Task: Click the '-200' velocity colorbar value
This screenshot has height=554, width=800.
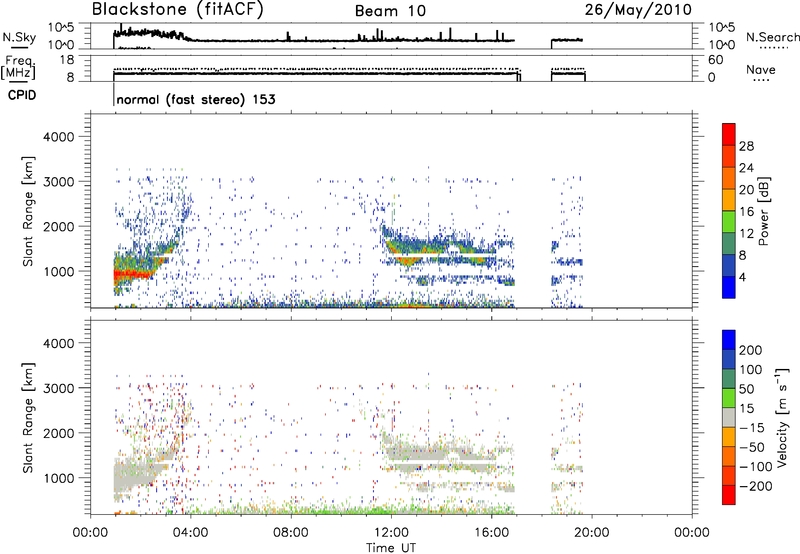Action: 754,486
